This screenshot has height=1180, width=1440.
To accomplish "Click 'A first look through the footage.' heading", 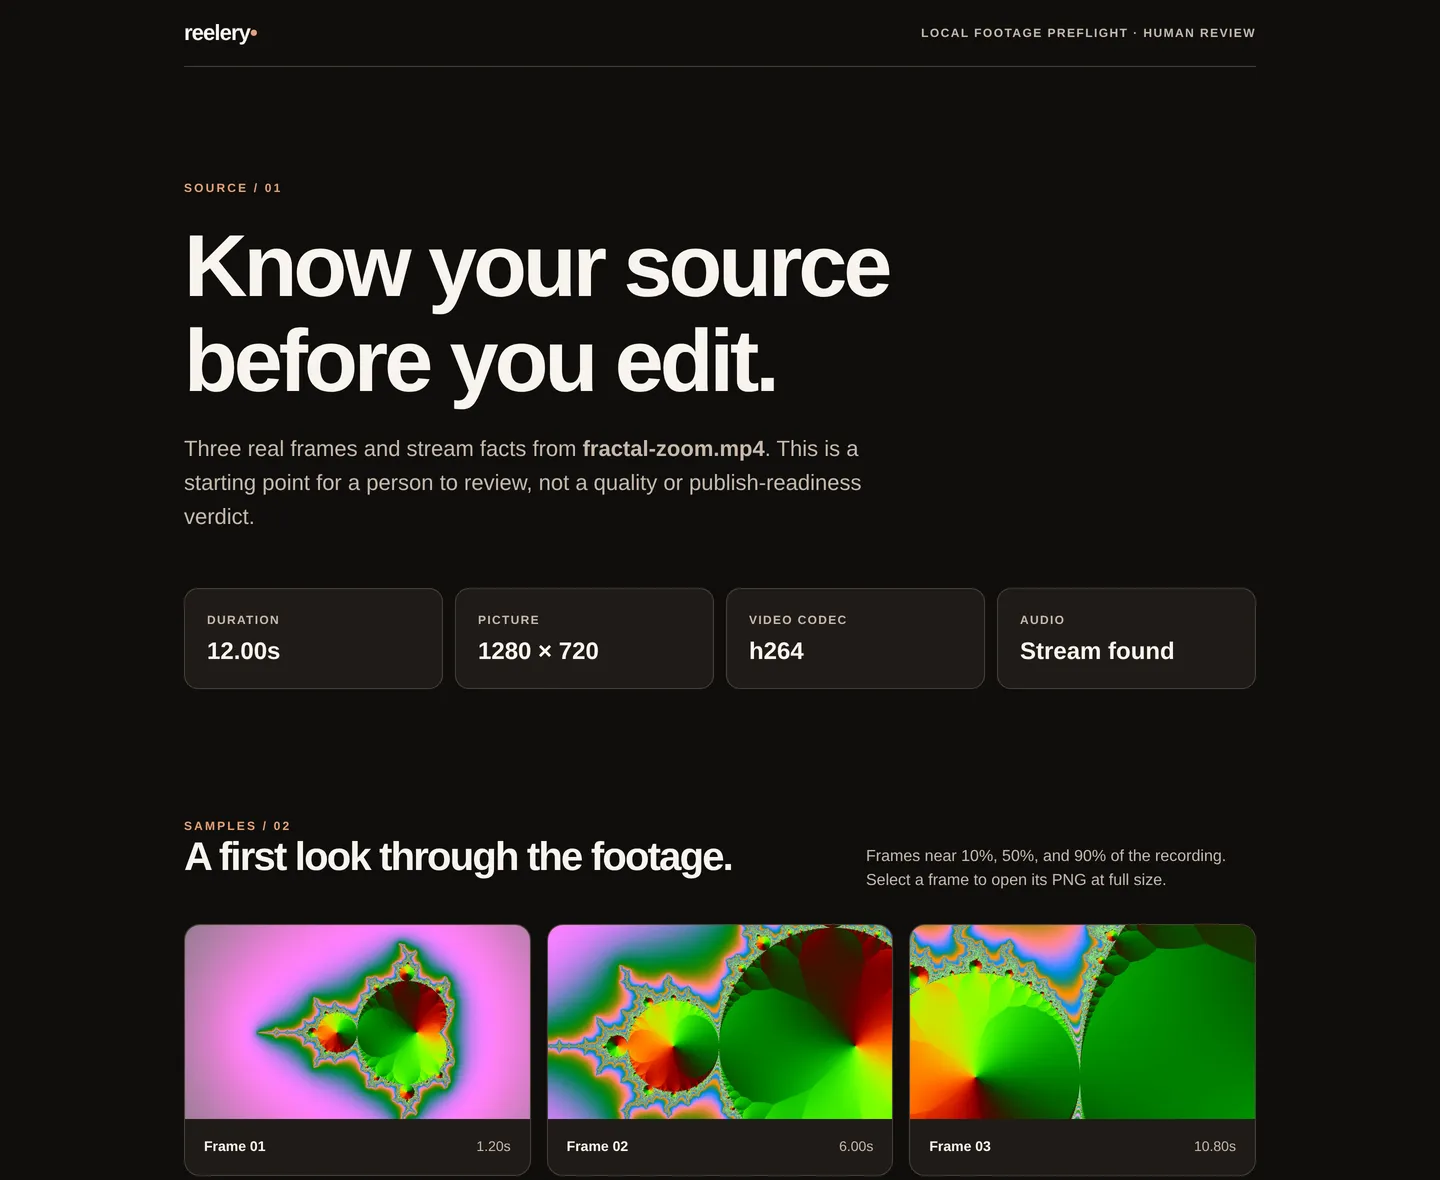I will tap(458, 858).
